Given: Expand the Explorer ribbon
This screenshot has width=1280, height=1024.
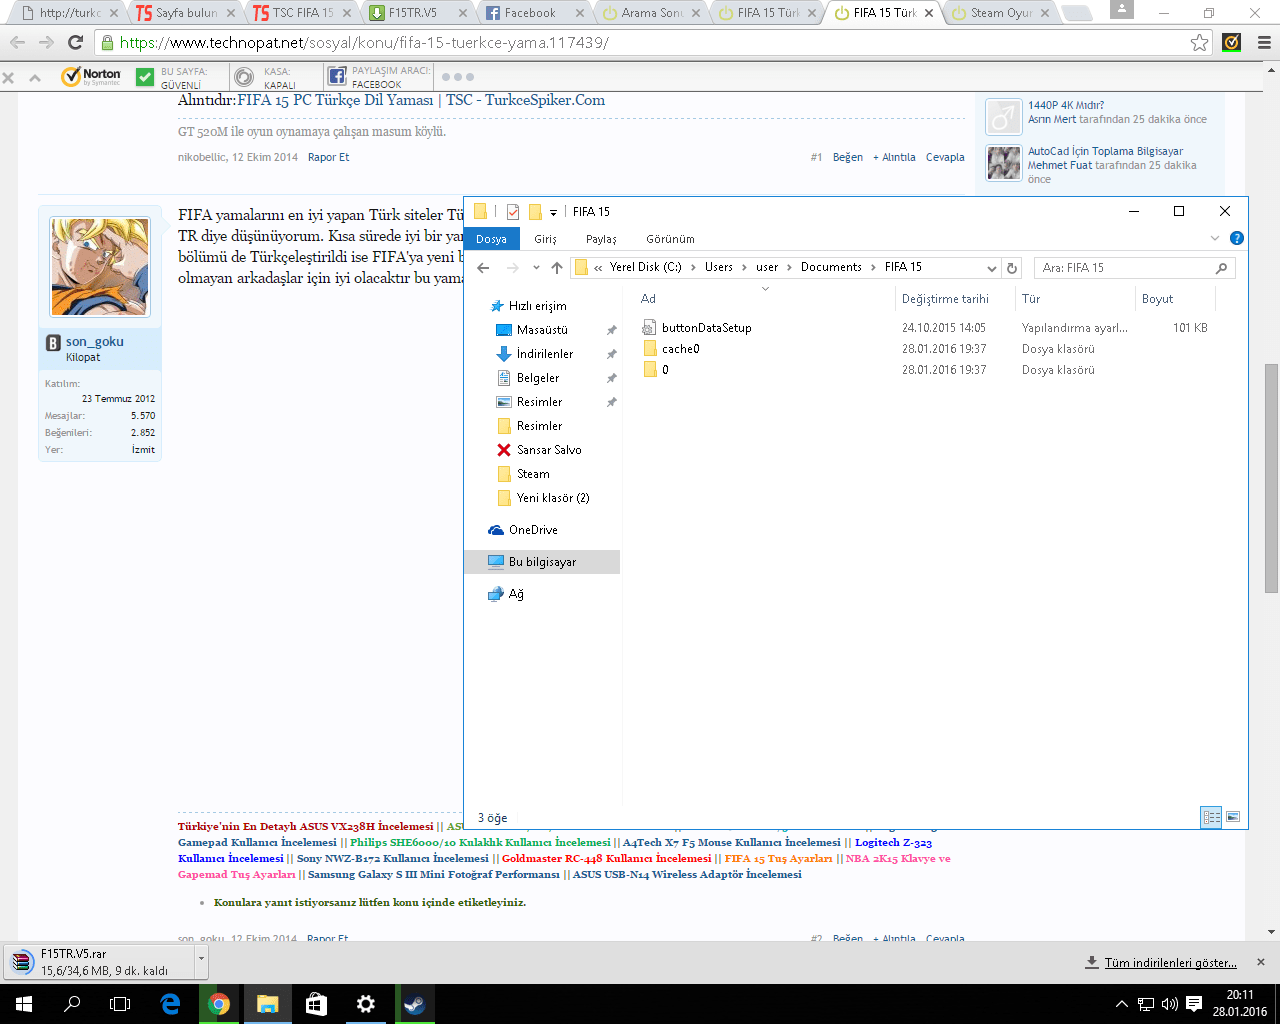Looking at the screenshot, I should [1215, 238].
